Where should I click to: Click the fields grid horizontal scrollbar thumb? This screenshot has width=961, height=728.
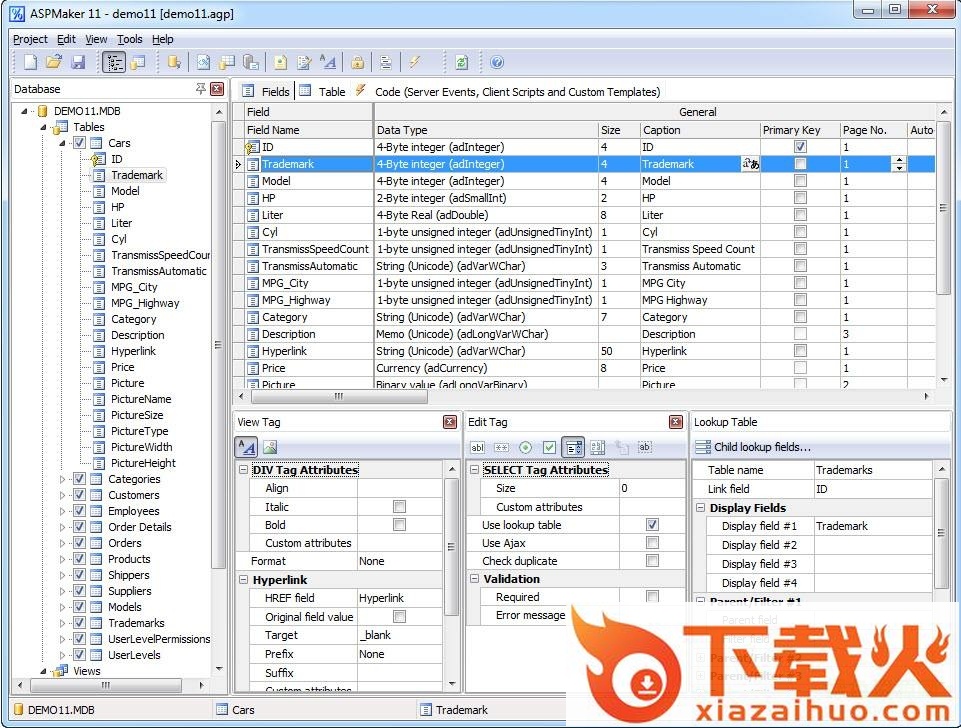coord(338,396)
